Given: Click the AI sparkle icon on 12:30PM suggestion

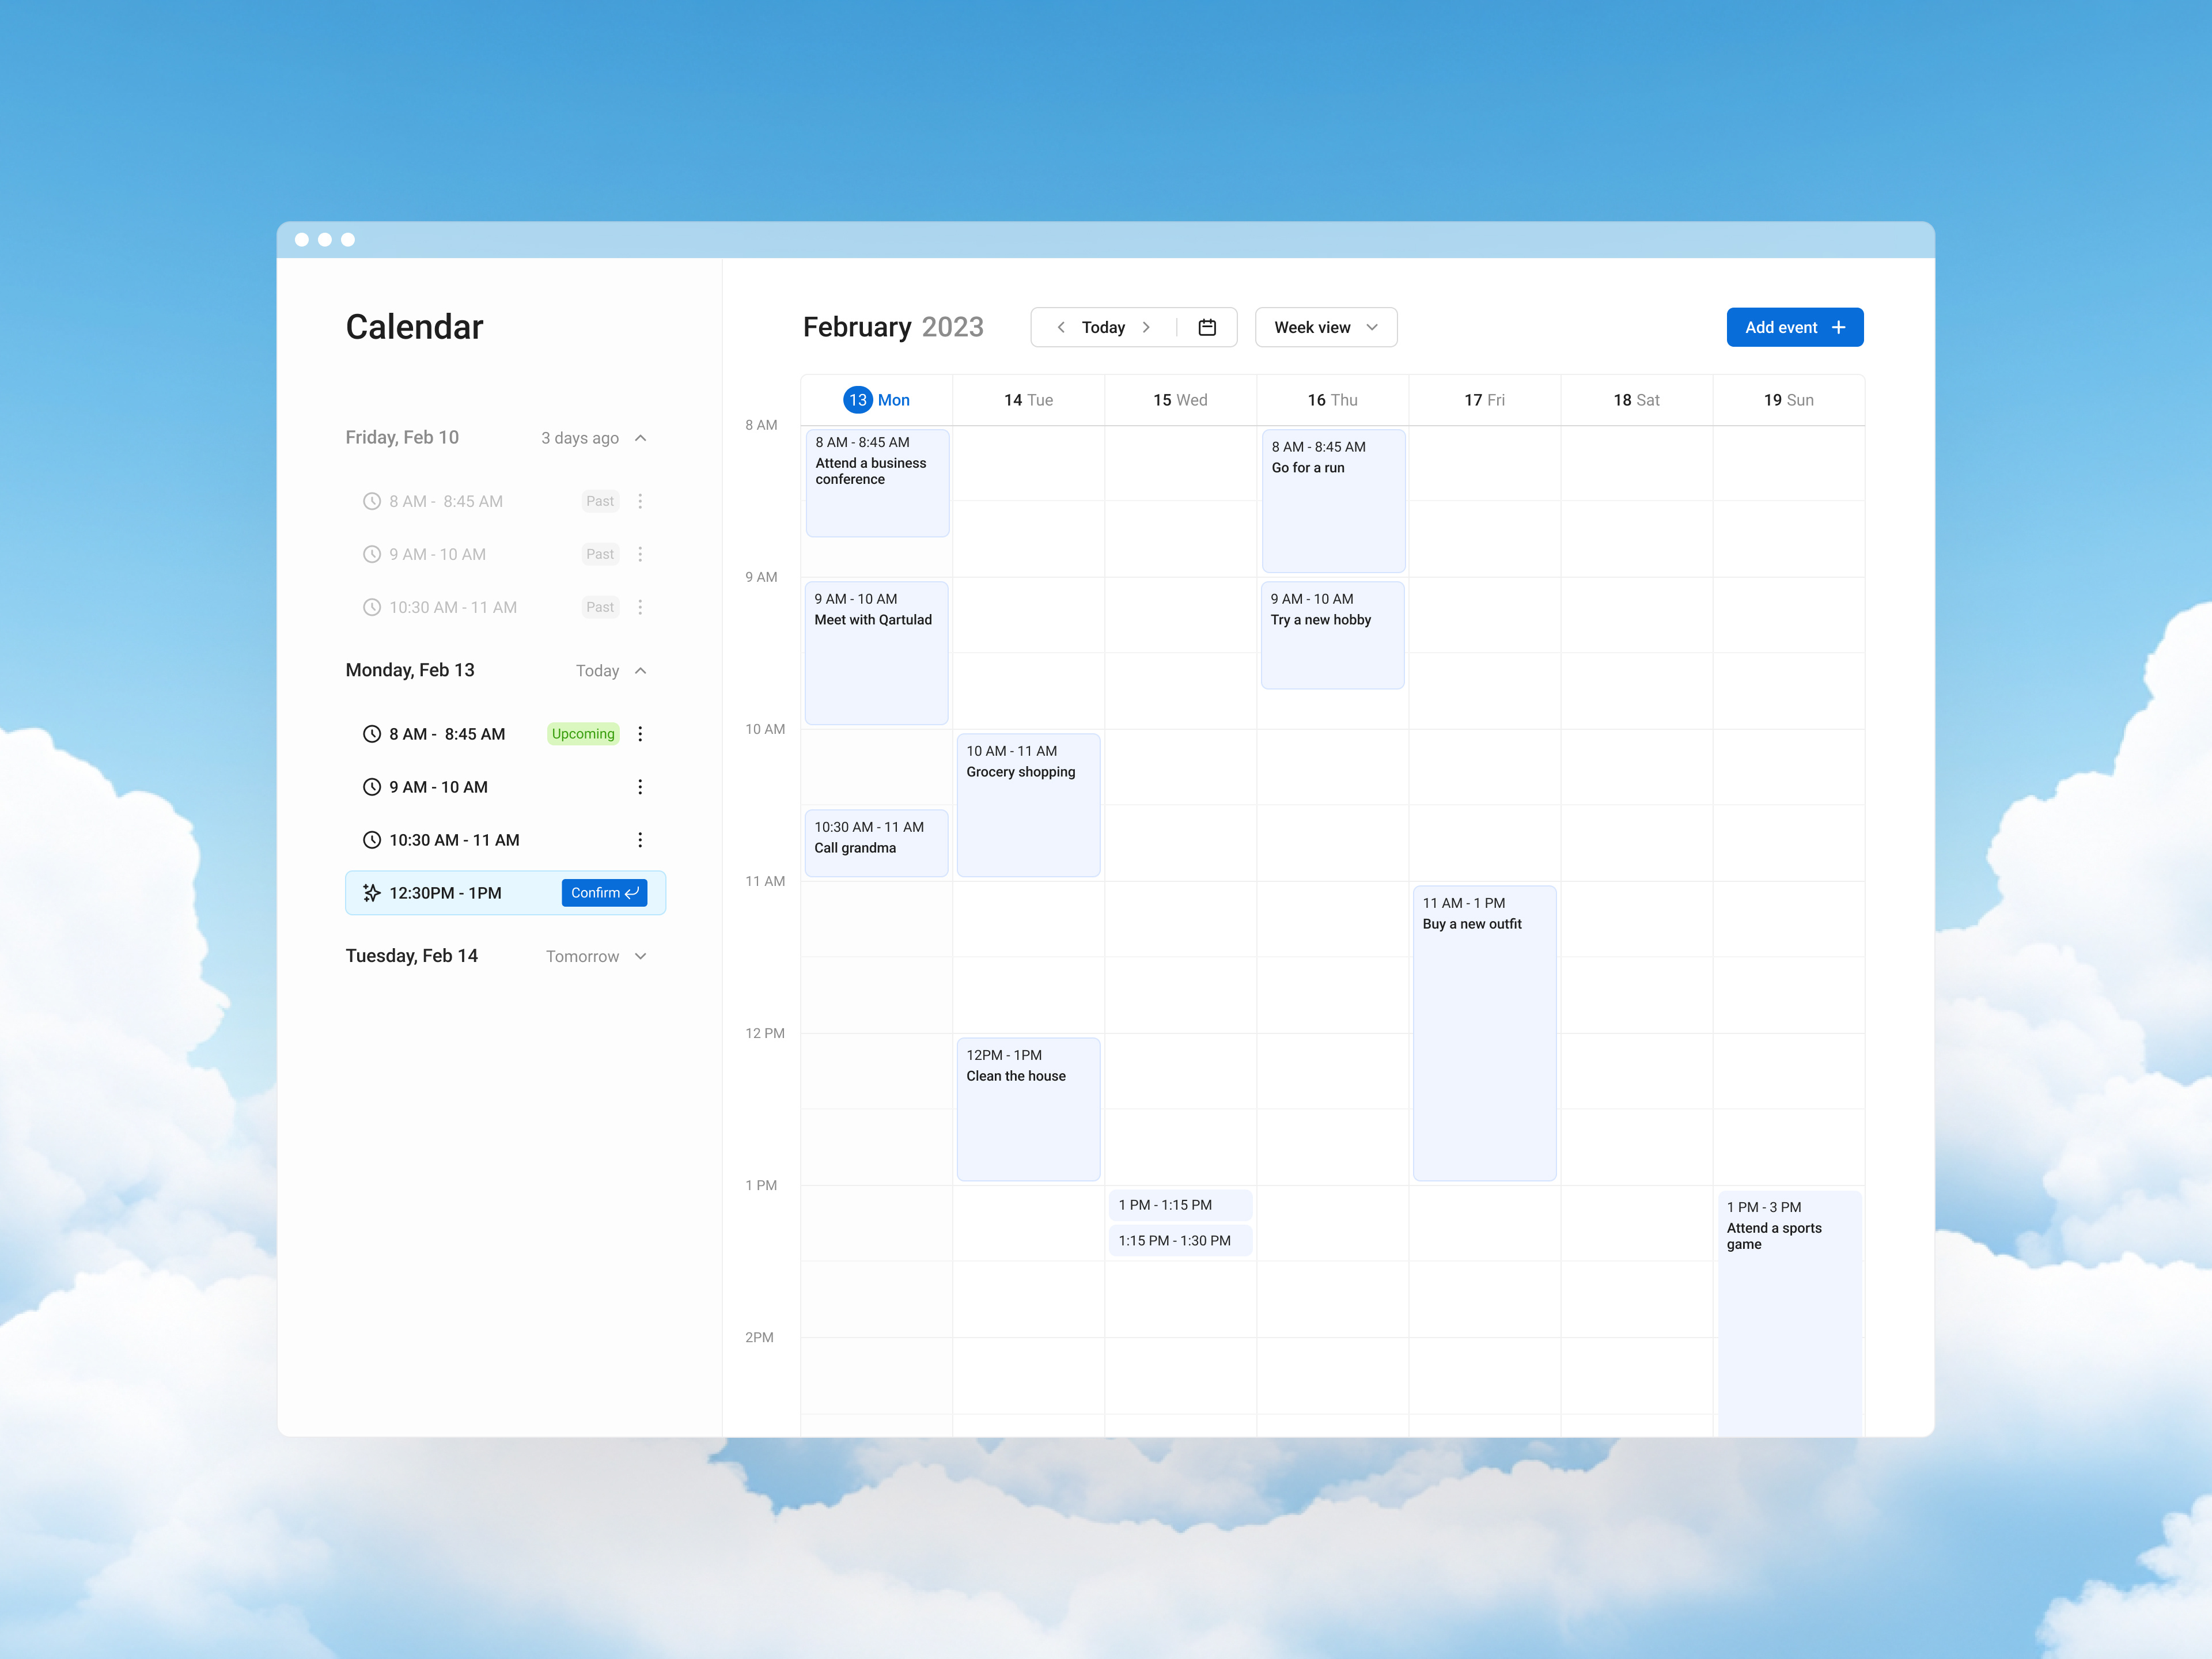Looking at the screenshot, I should point(371,892).
